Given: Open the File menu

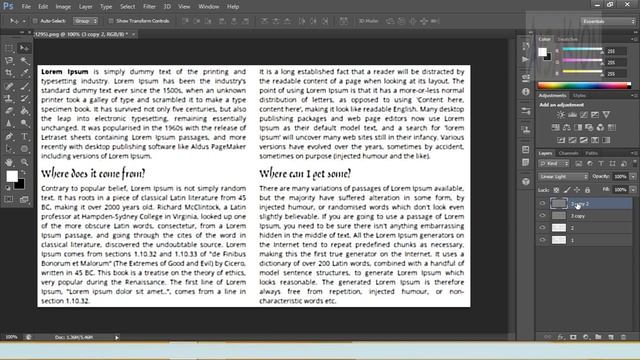Looking at the screenshot, I should click(26, 7).
